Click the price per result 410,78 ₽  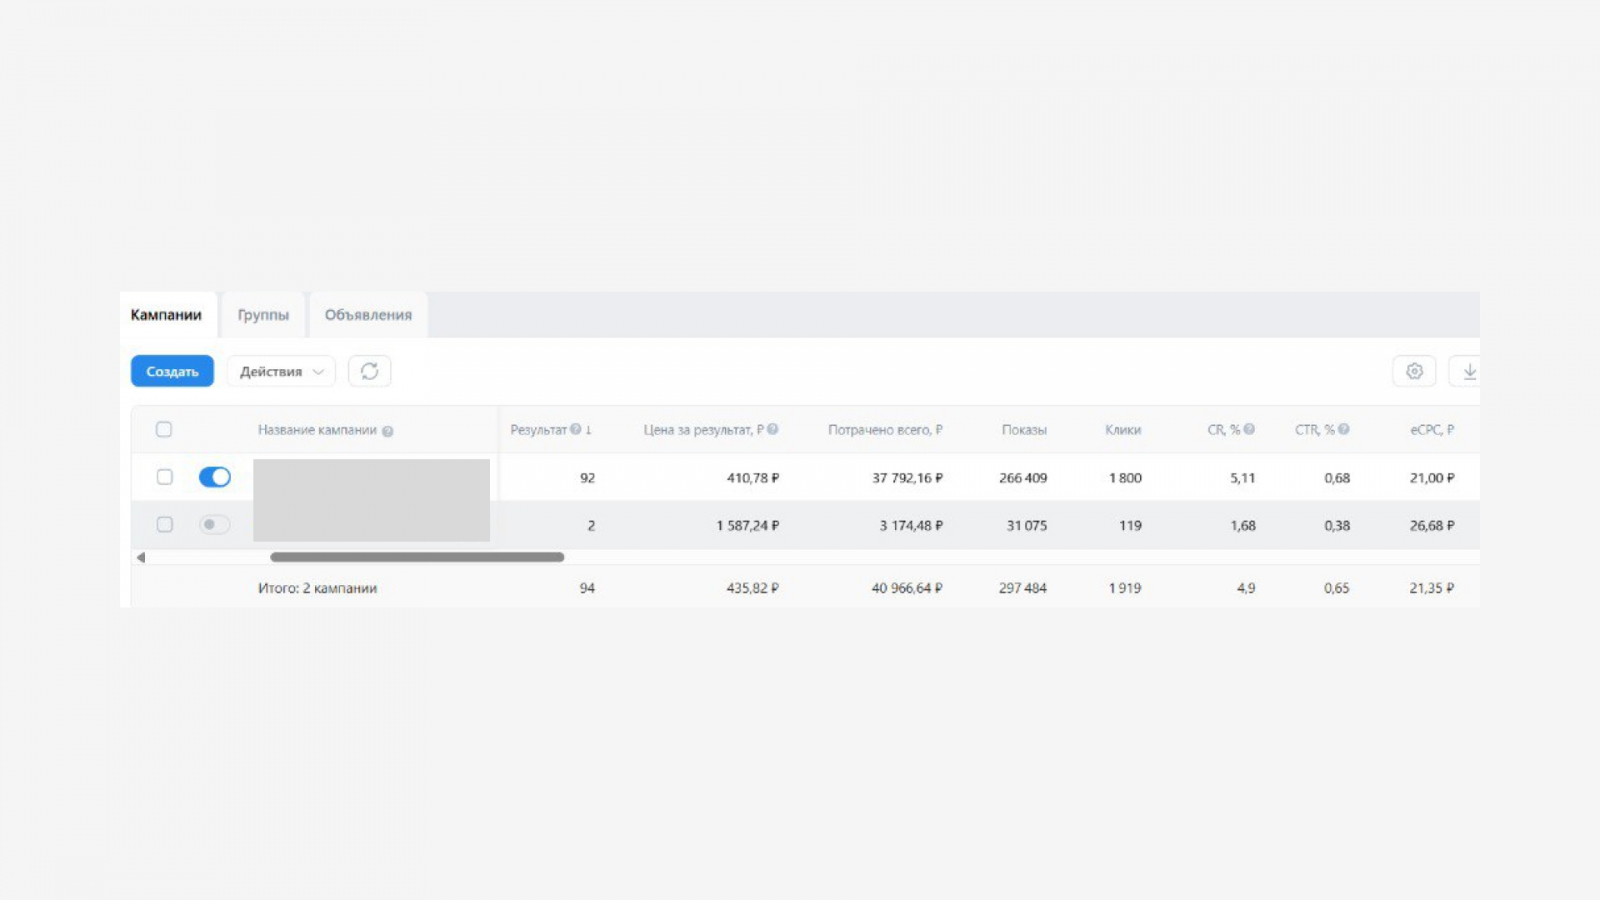pyautogui.click(x=753, y=478)
